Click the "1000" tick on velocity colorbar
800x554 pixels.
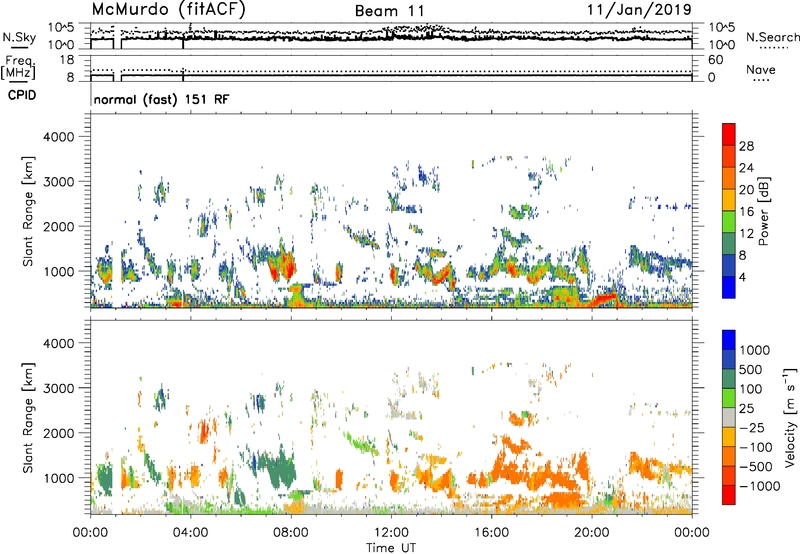[x=754, y=350]
